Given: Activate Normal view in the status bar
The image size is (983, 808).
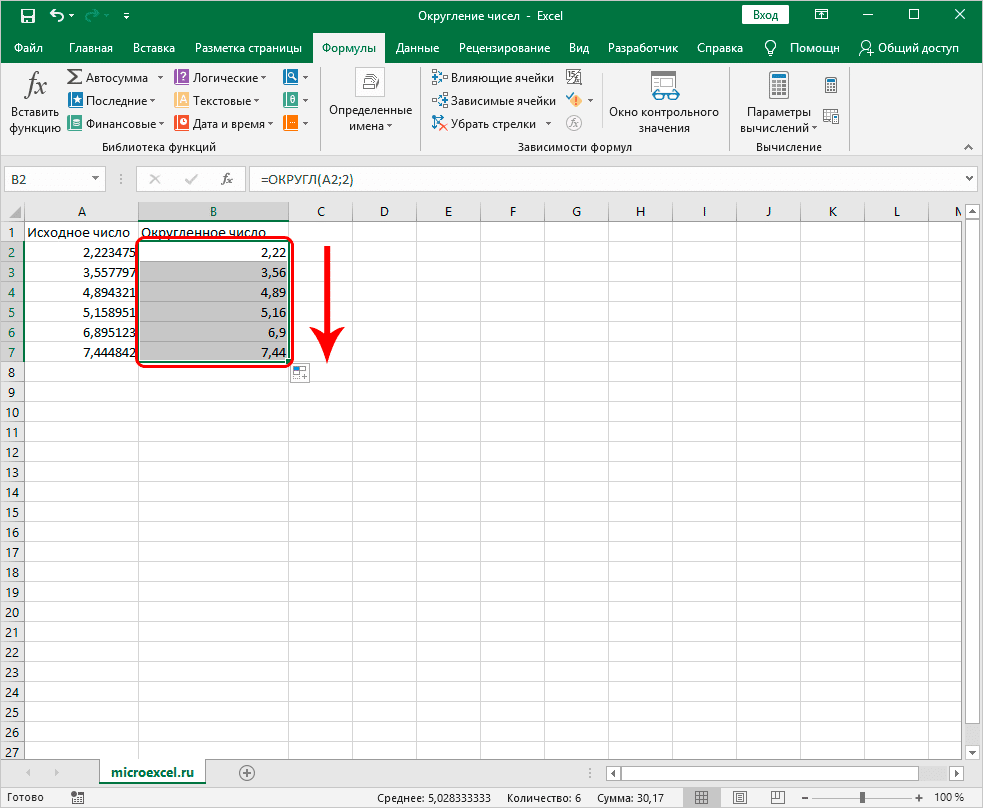Looking at the screenshot, I should [x=699, y=798].
